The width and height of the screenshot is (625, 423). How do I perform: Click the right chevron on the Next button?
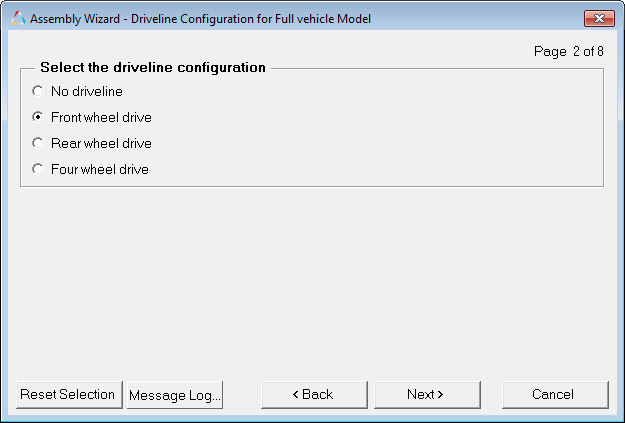click(x=440, y=395)
